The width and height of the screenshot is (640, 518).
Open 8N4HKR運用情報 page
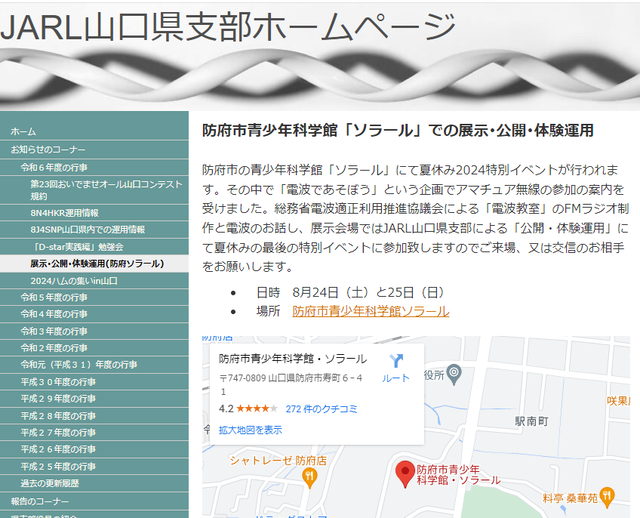point(94,213)
